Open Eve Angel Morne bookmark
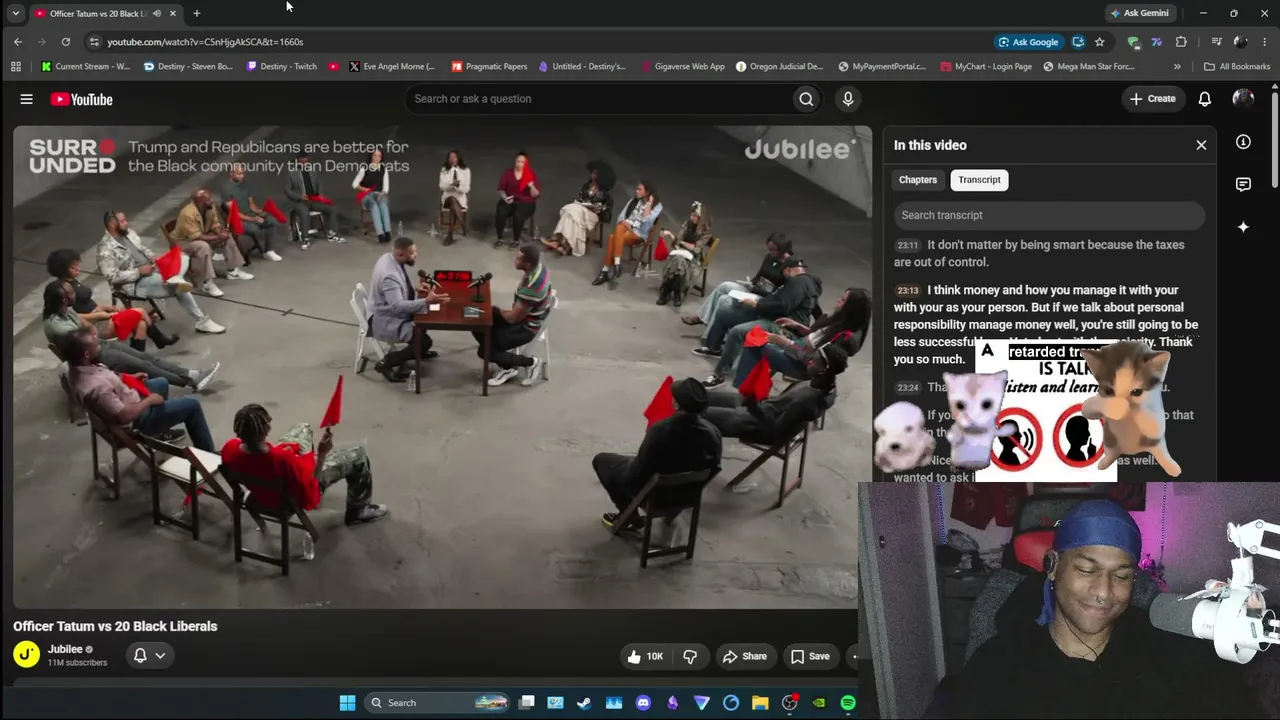Image resolution: width=1280 pixels, height=720 pixels. (x=392, y=67)
